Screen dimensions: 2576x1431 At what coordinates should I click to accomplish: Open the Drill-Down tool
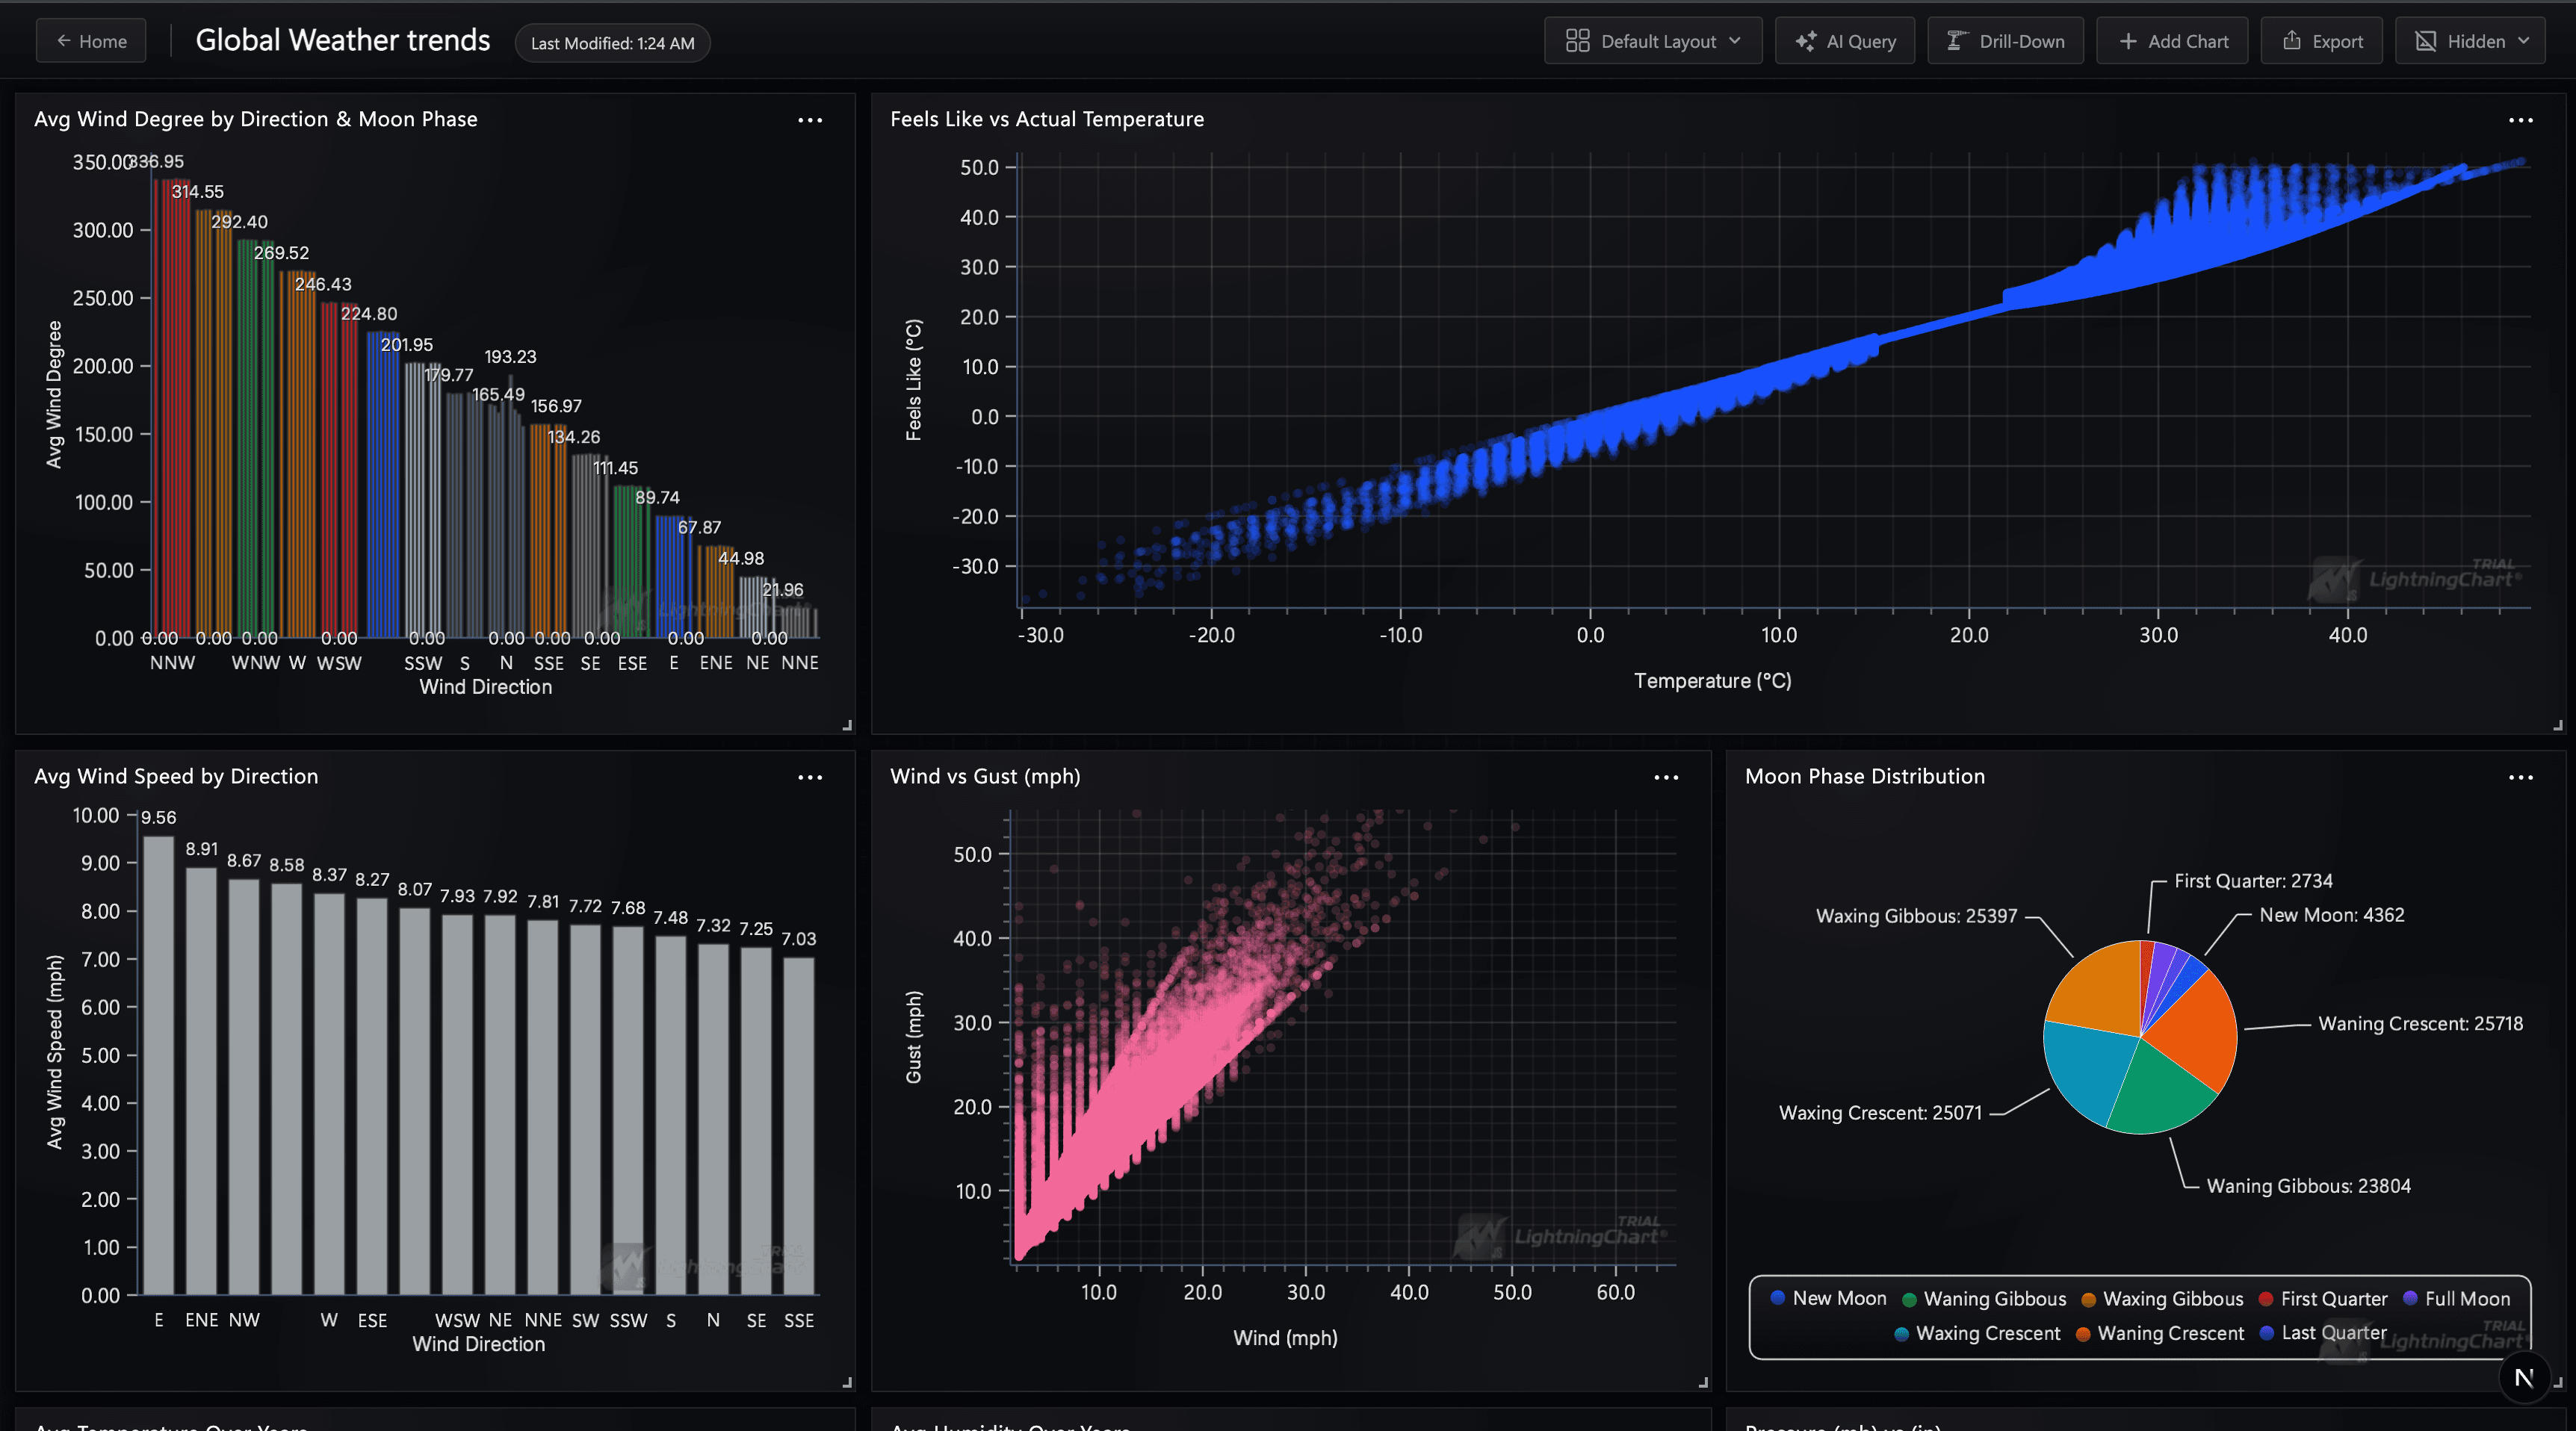pyautogui.click(x=2005, y=41)
